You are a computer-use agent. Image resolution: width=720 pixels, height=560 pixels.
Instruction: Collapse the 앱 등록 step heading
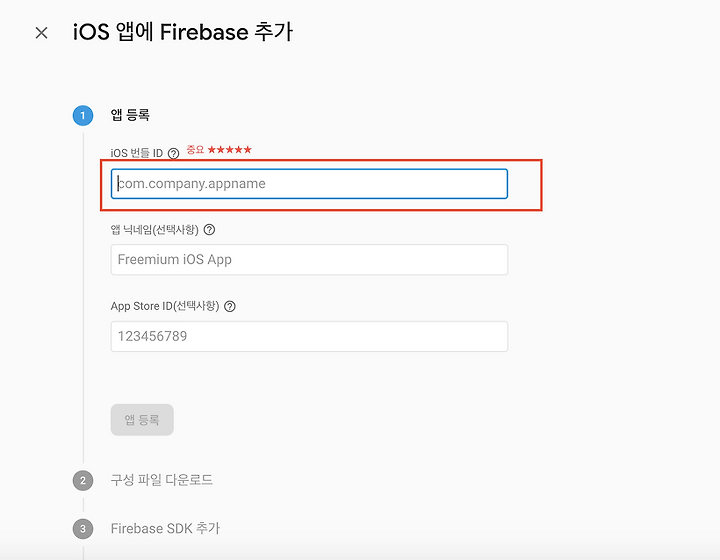coord(130,115)
